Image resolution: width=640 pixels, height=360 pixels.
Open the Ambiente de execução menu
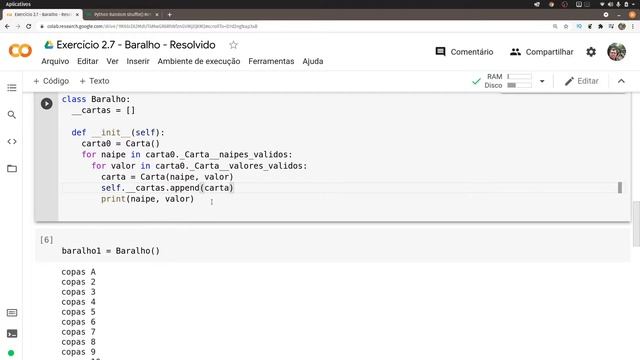pos(199,61)
